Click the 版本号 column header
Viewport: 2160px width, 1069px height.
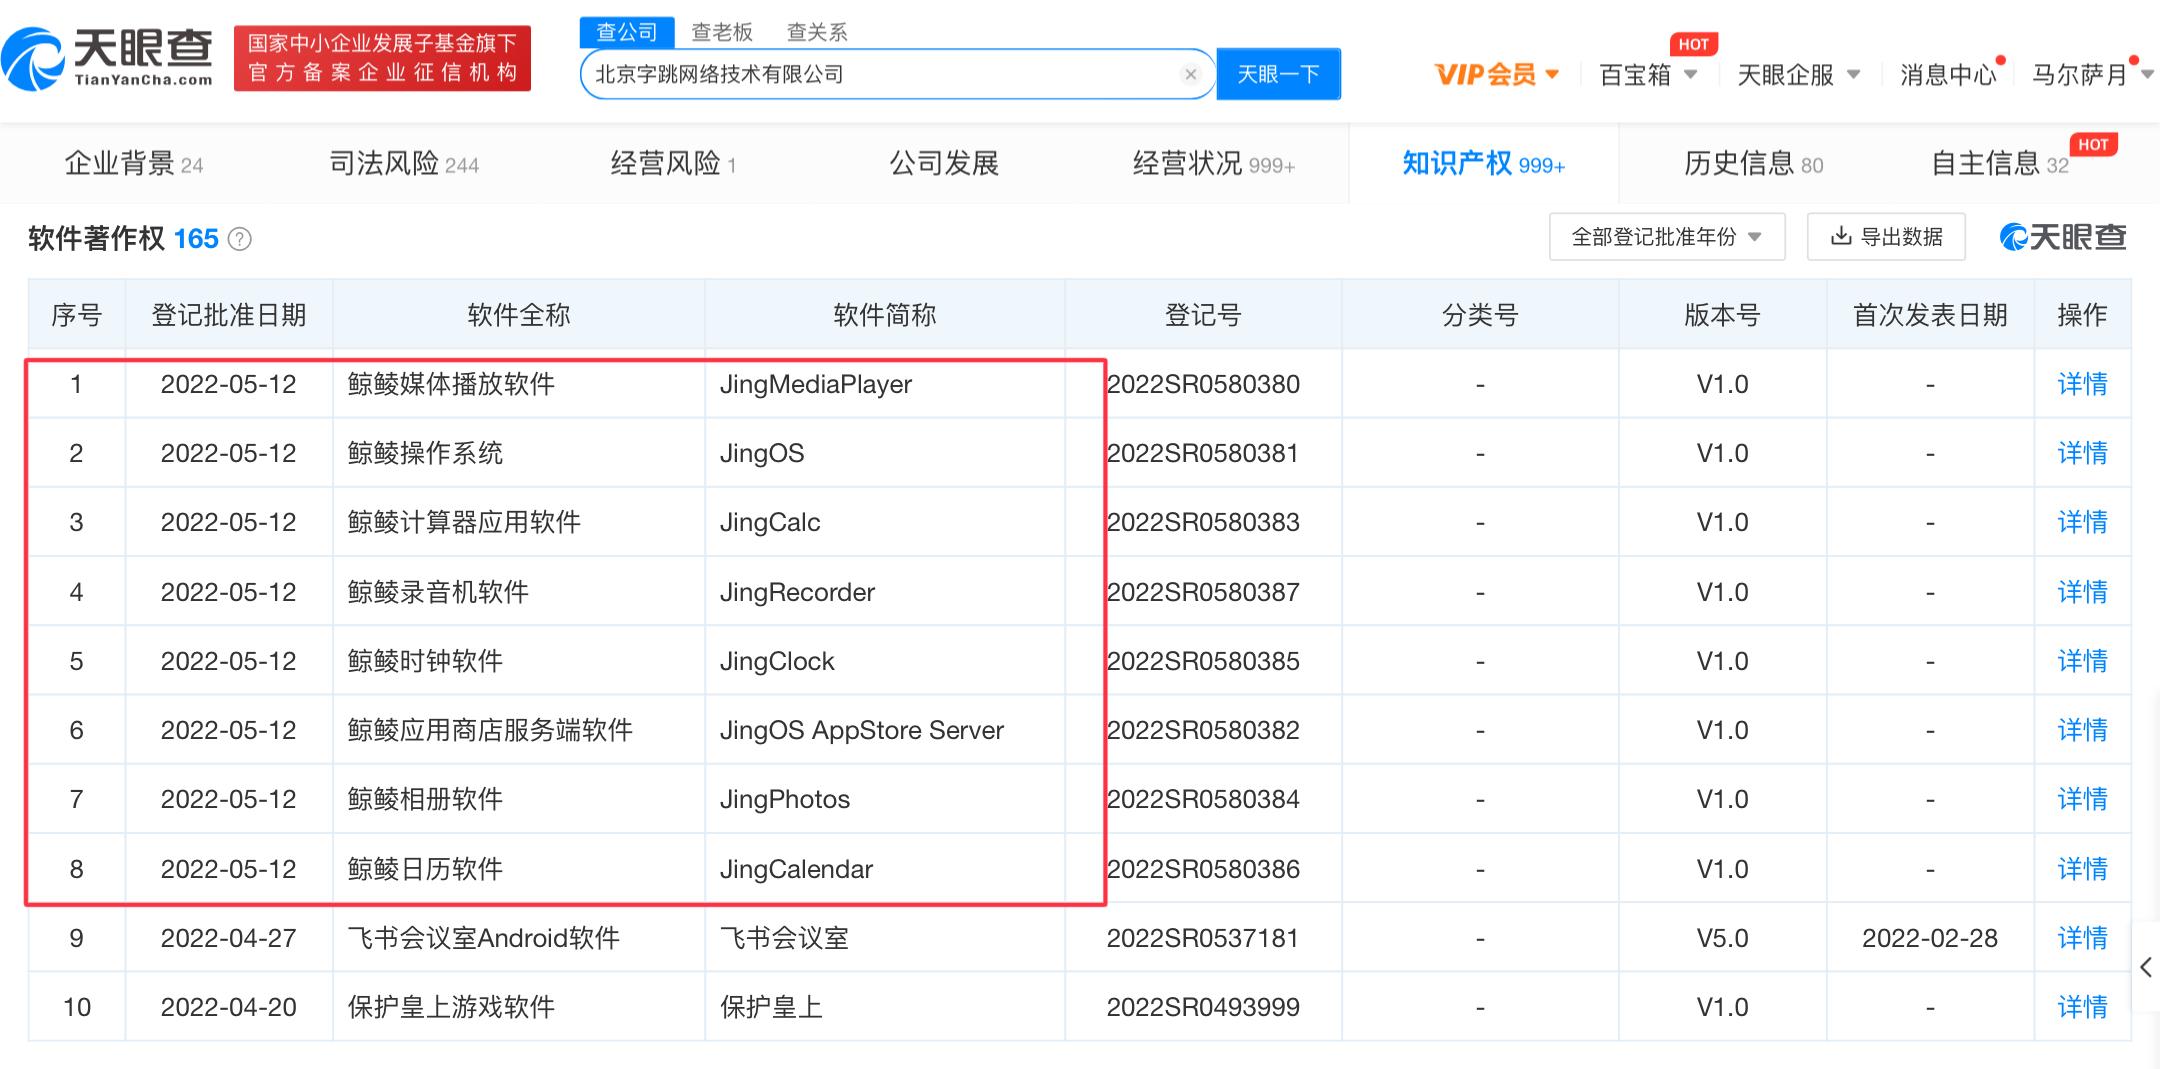[x=1722, y=315]
